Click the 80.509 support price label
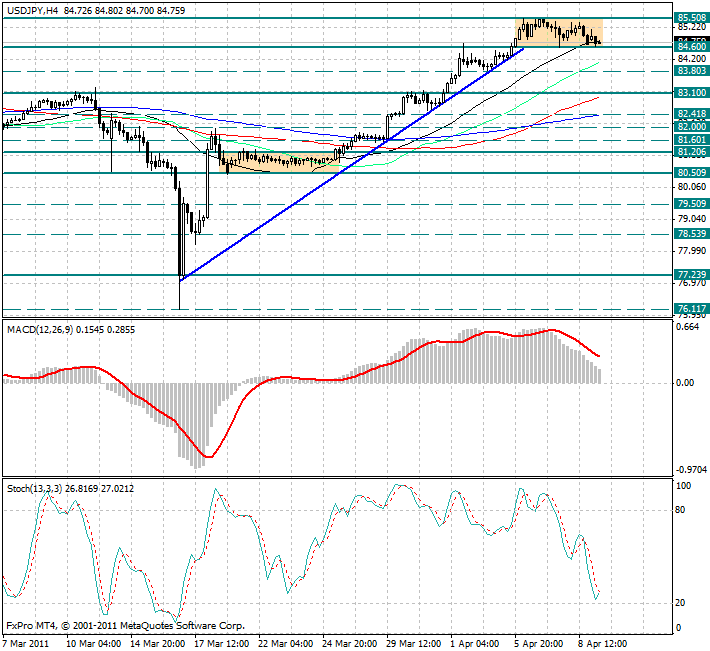 [690, 173]
